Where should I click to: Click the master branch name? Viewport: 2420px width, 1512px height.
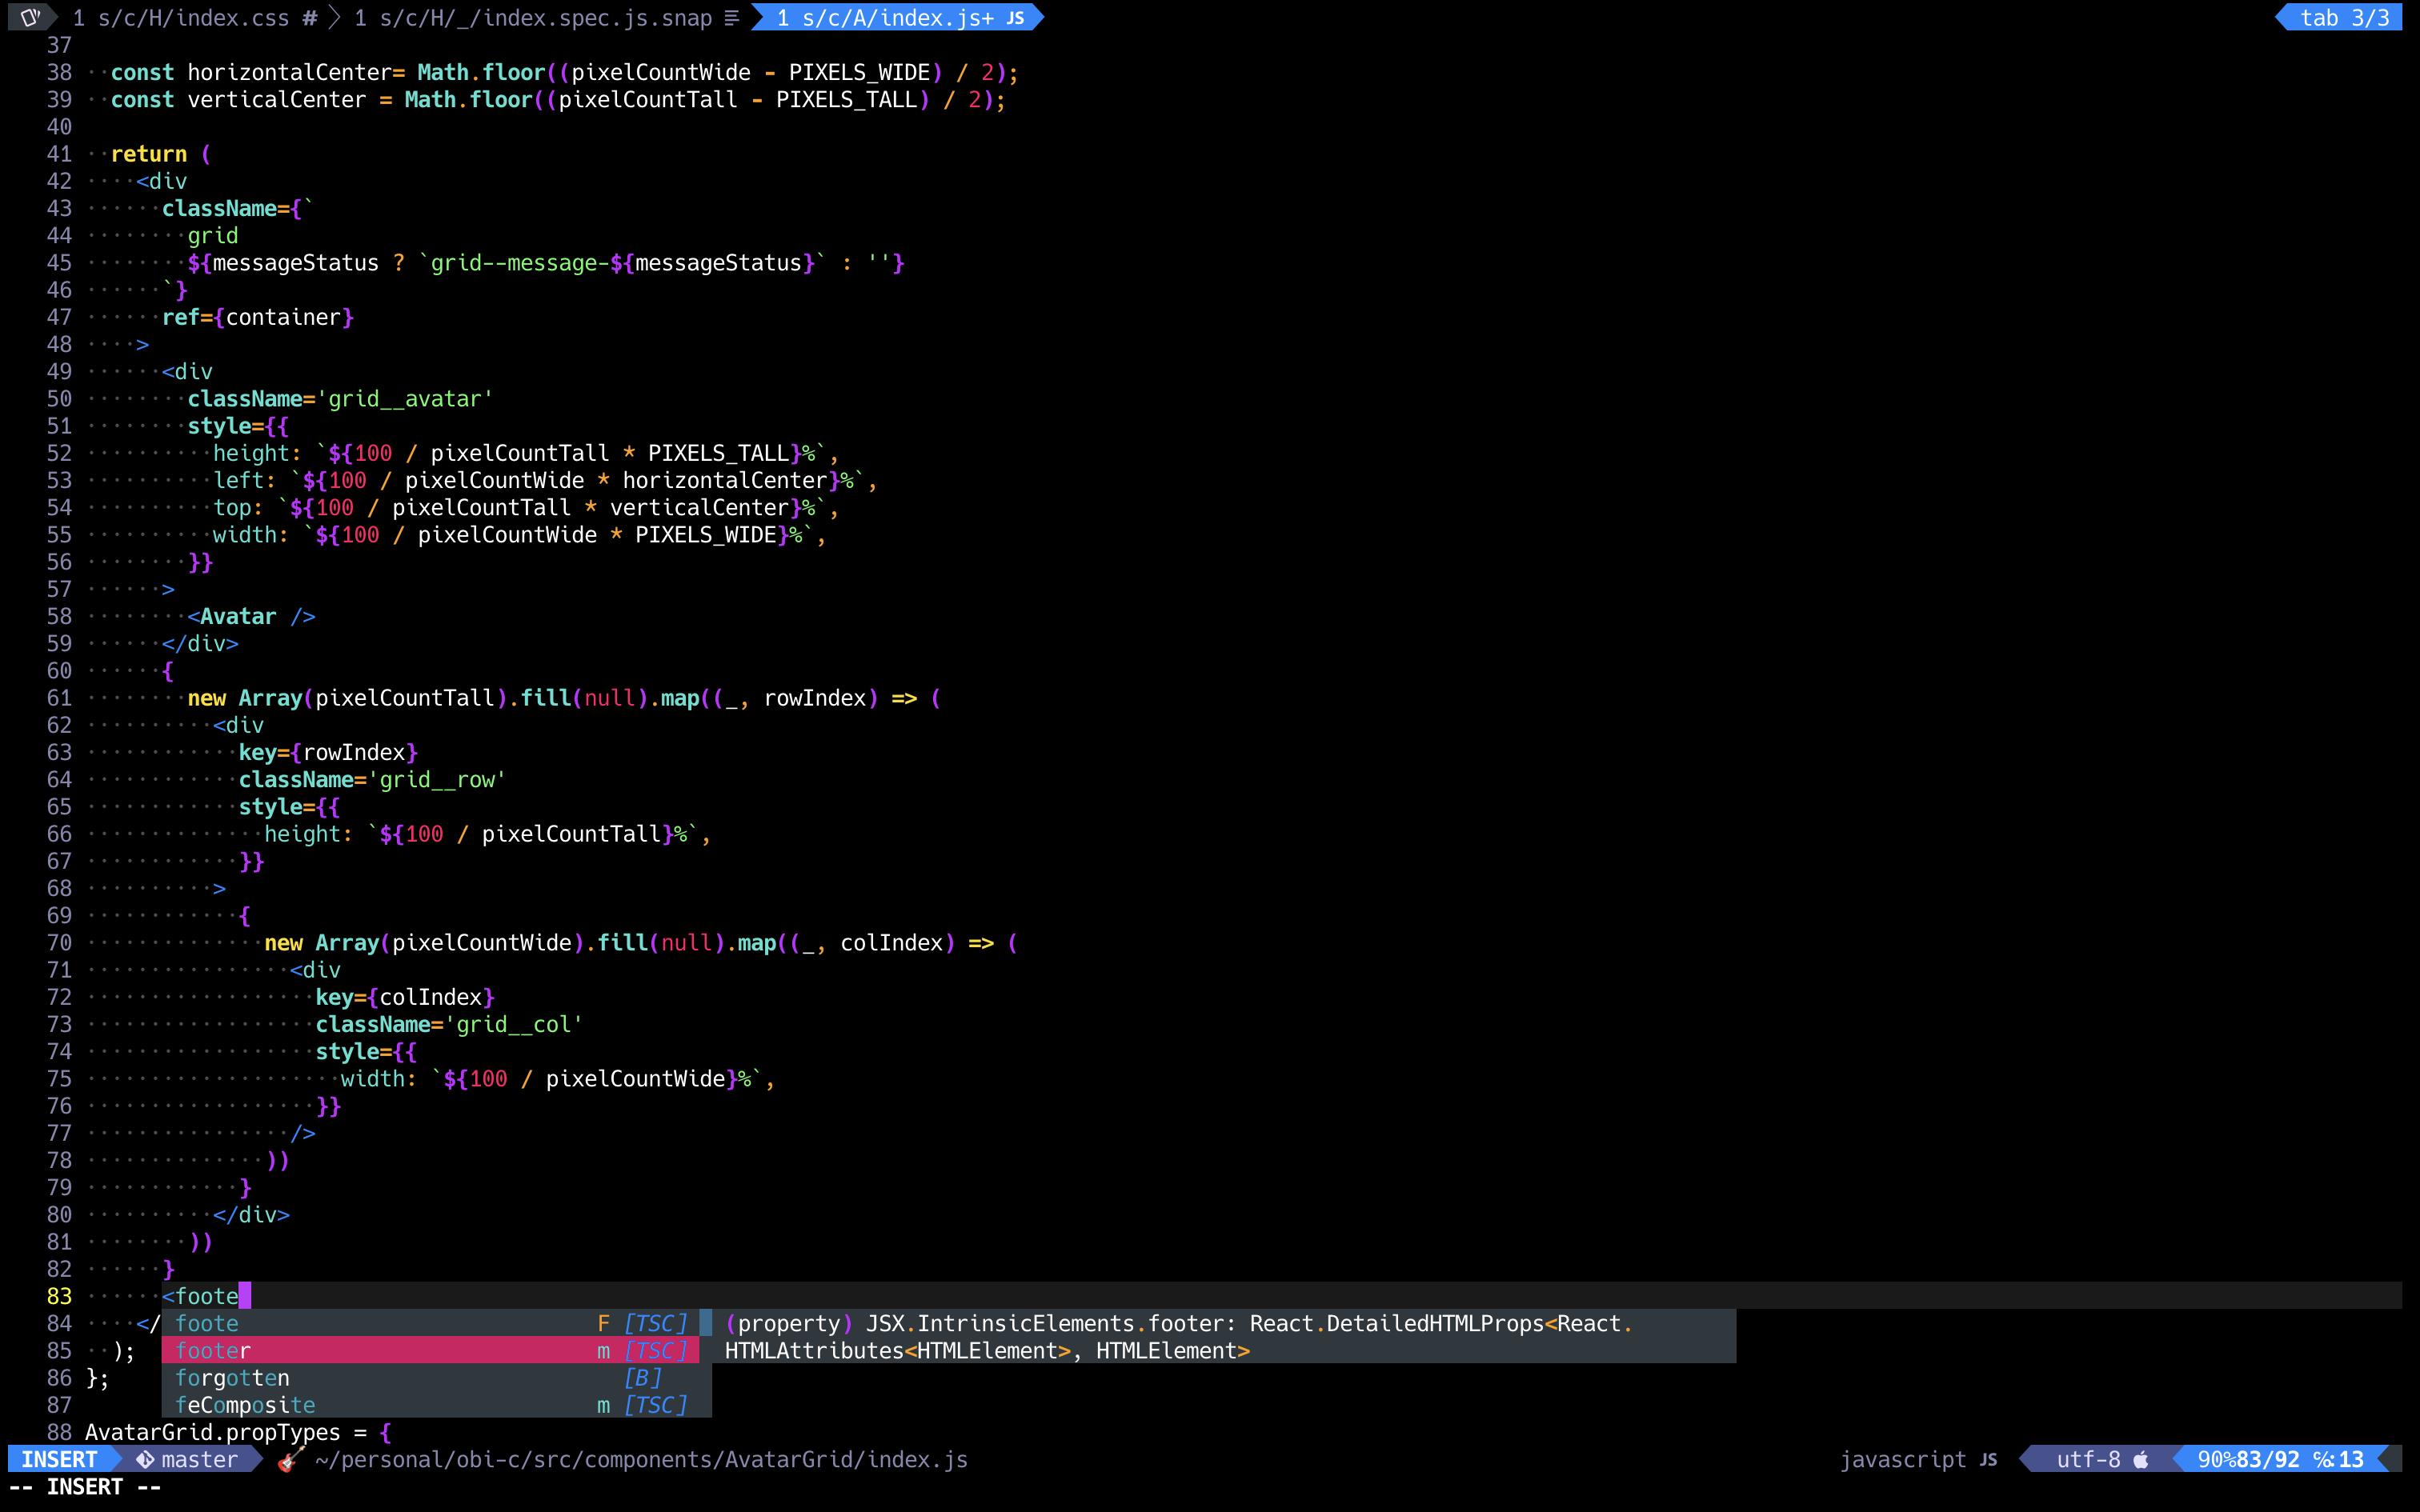(200, 1459)
